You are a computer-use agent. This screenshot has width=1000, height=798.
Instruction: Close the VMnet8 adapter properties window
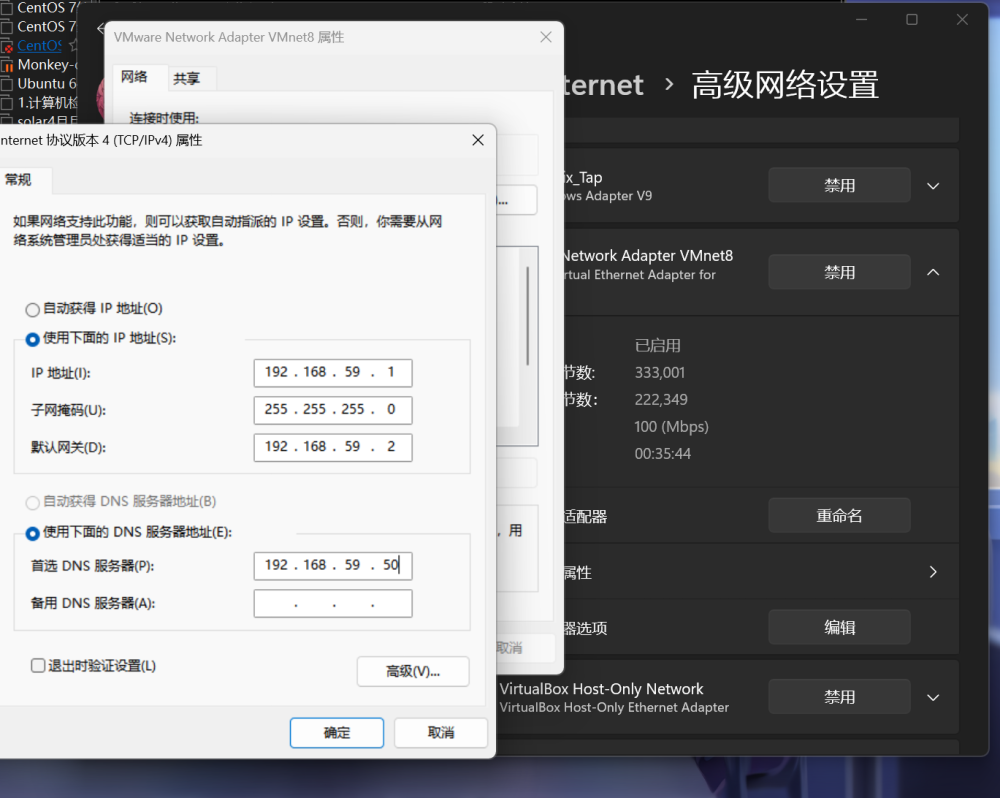[546, 37]
